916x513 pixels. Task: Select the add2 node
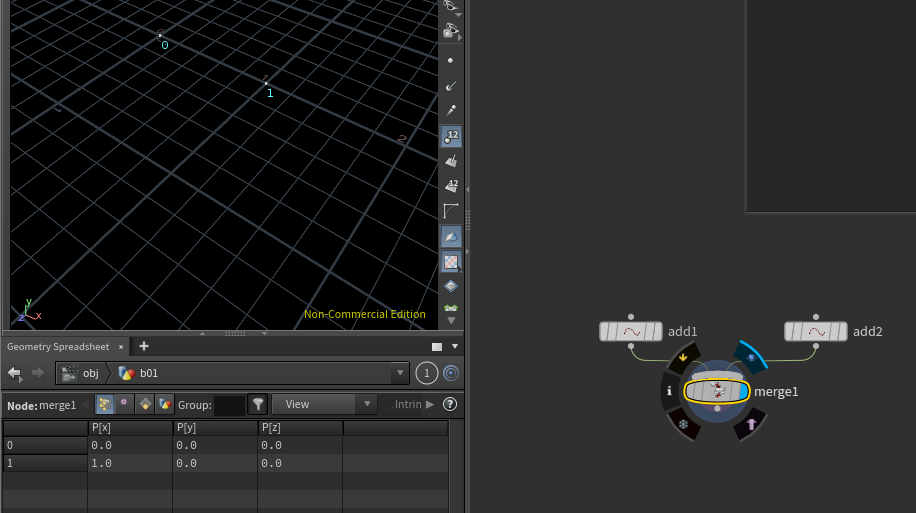tap(816, 331)
